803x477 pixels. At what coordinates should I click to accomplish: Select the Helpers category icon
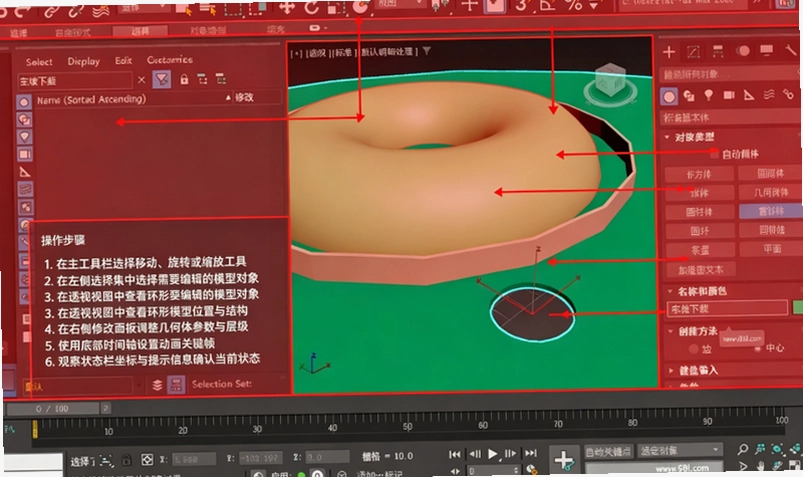[749, 95]
